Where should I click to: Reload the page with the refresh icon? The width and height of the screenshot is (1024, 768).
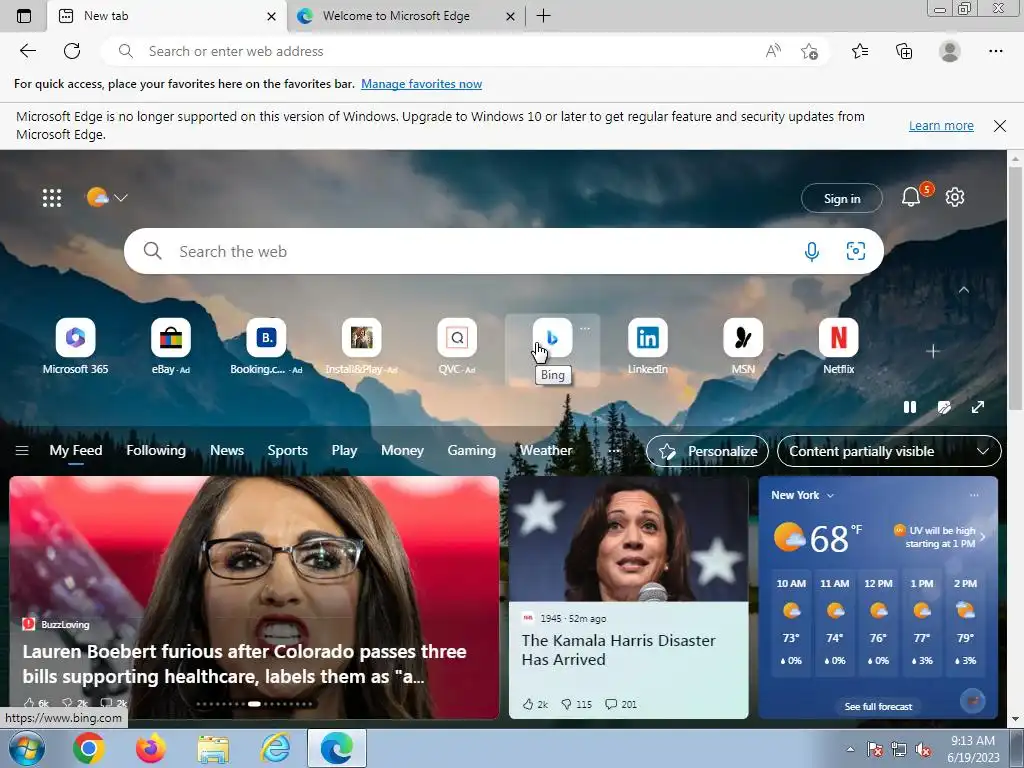pos(72,51)
